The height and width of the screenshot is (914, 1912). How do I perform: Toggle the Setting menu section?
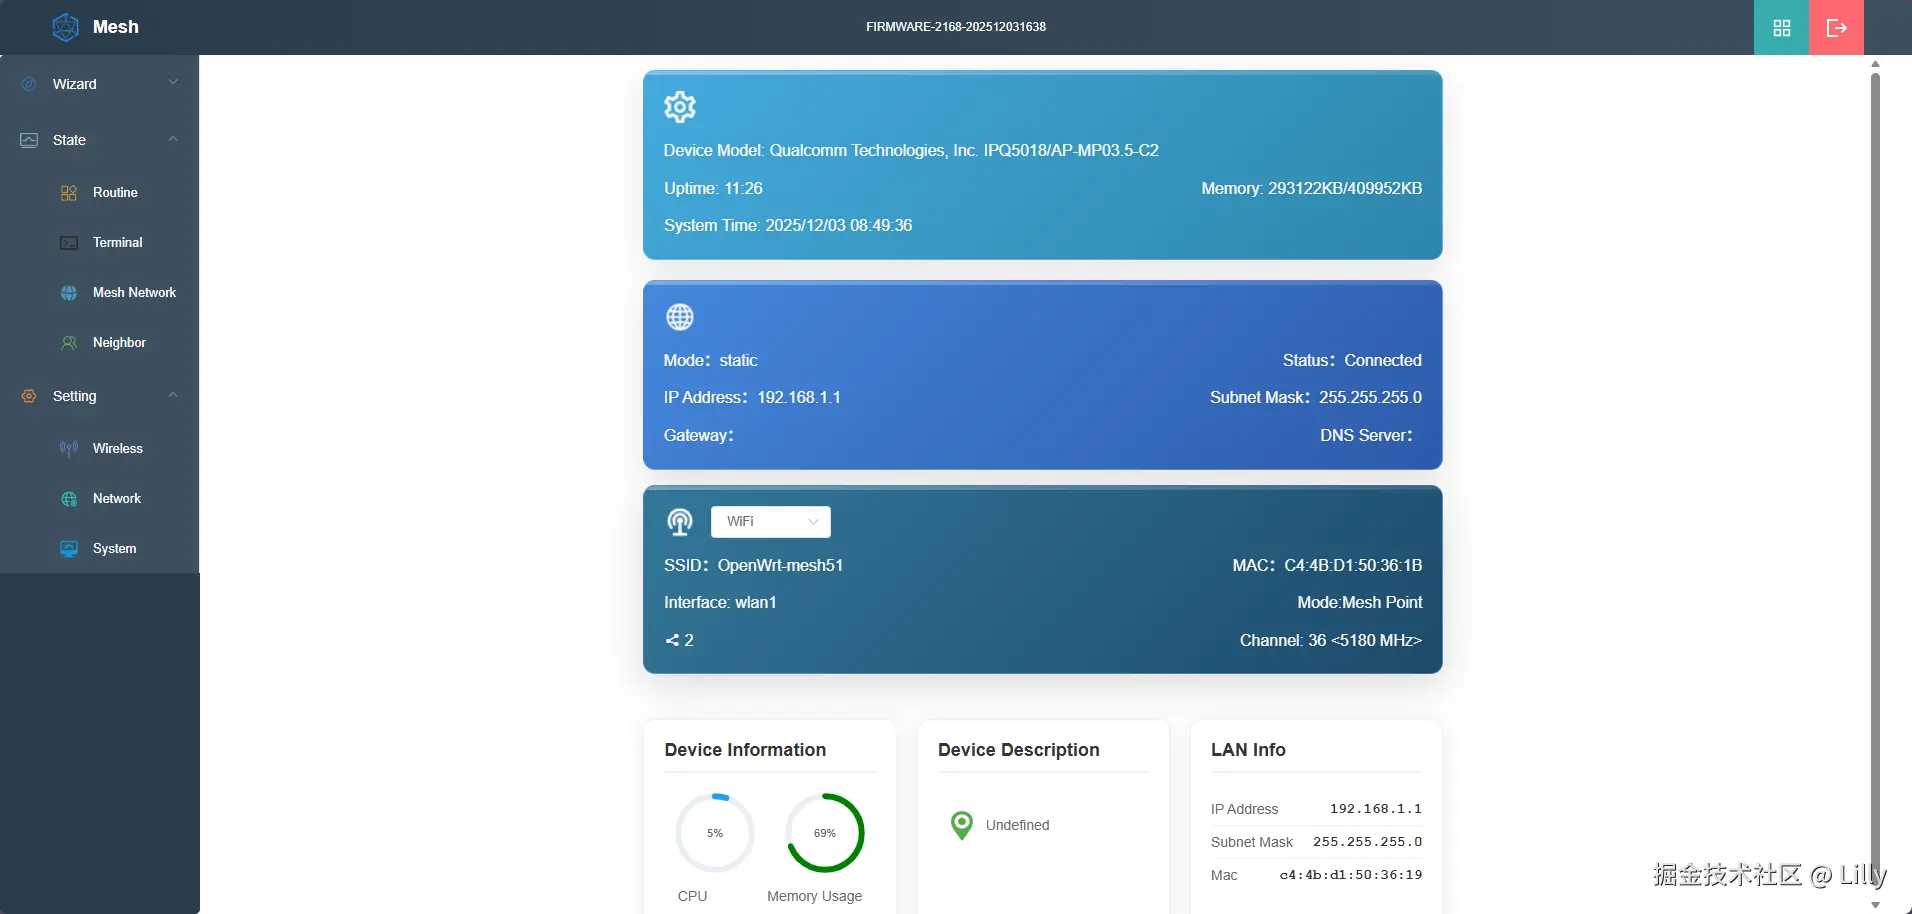[x=100, y=396]
